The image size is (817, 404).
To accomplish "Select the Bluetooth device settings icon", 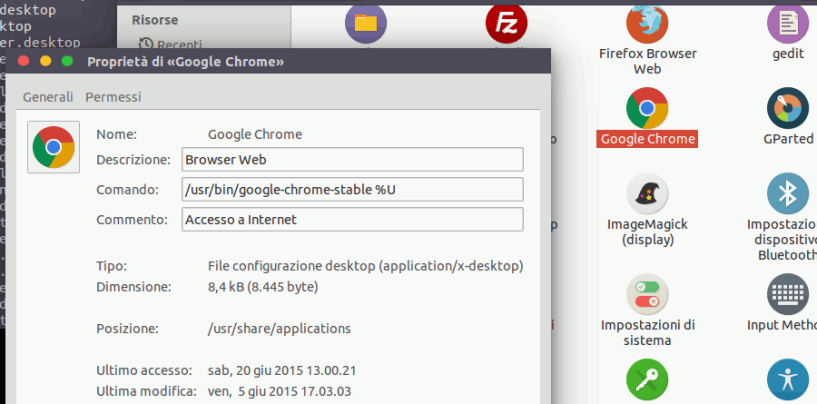I will [x=788, y=193].
